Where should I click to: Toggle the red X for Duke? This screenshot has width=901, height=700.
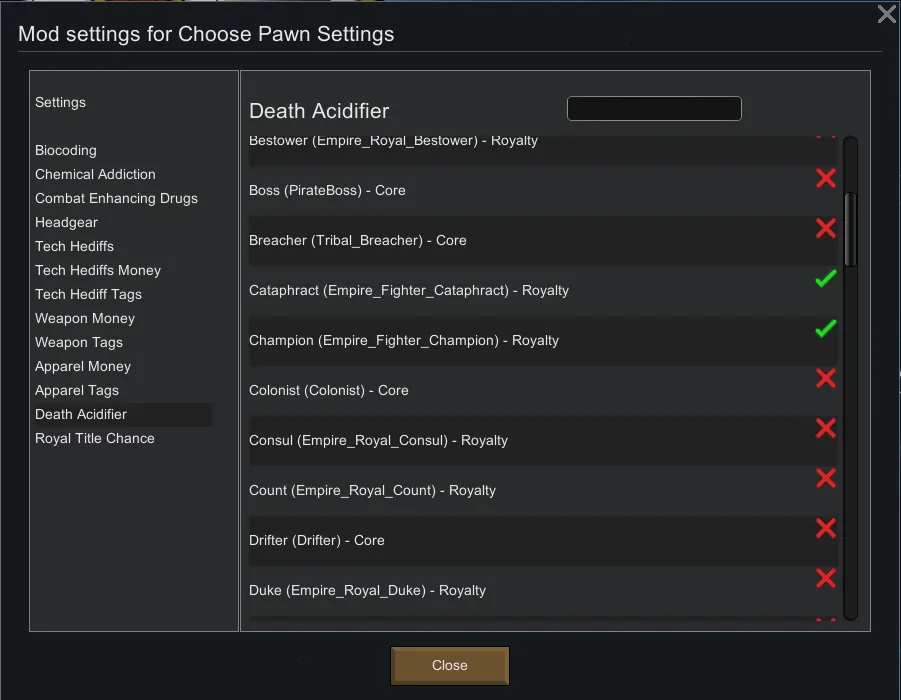(x=825, y=579)
